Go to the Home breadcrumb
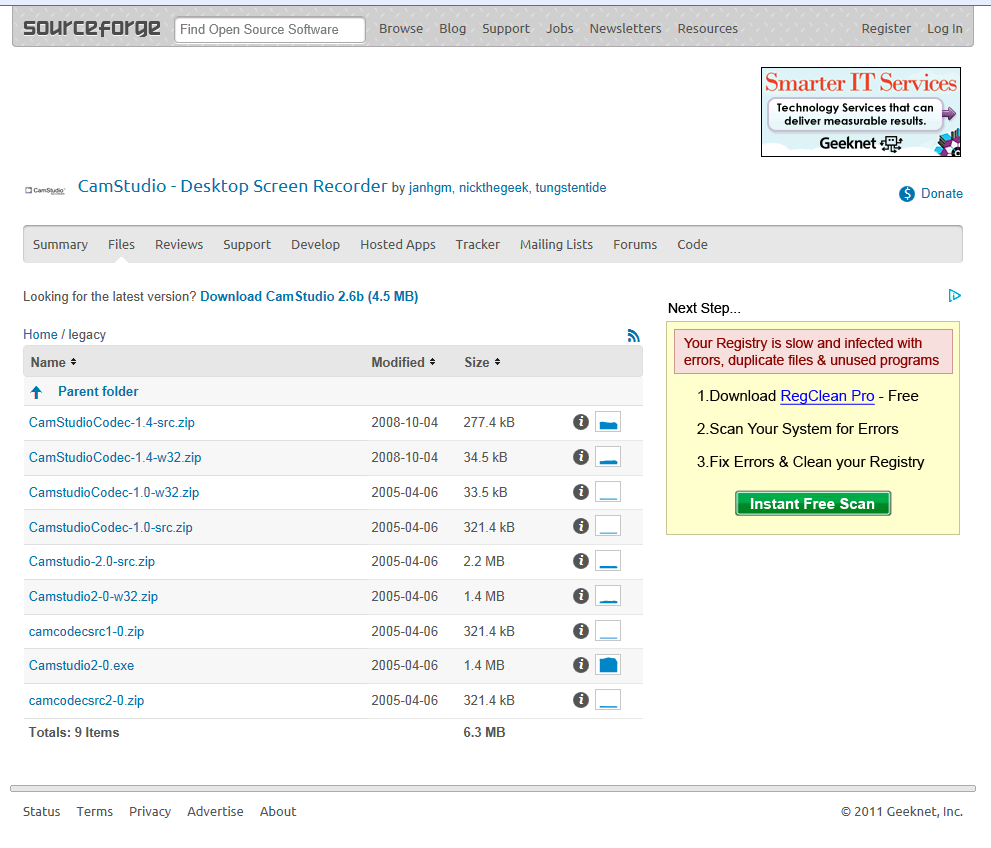 pyautogui.click(x=40, y=334)
